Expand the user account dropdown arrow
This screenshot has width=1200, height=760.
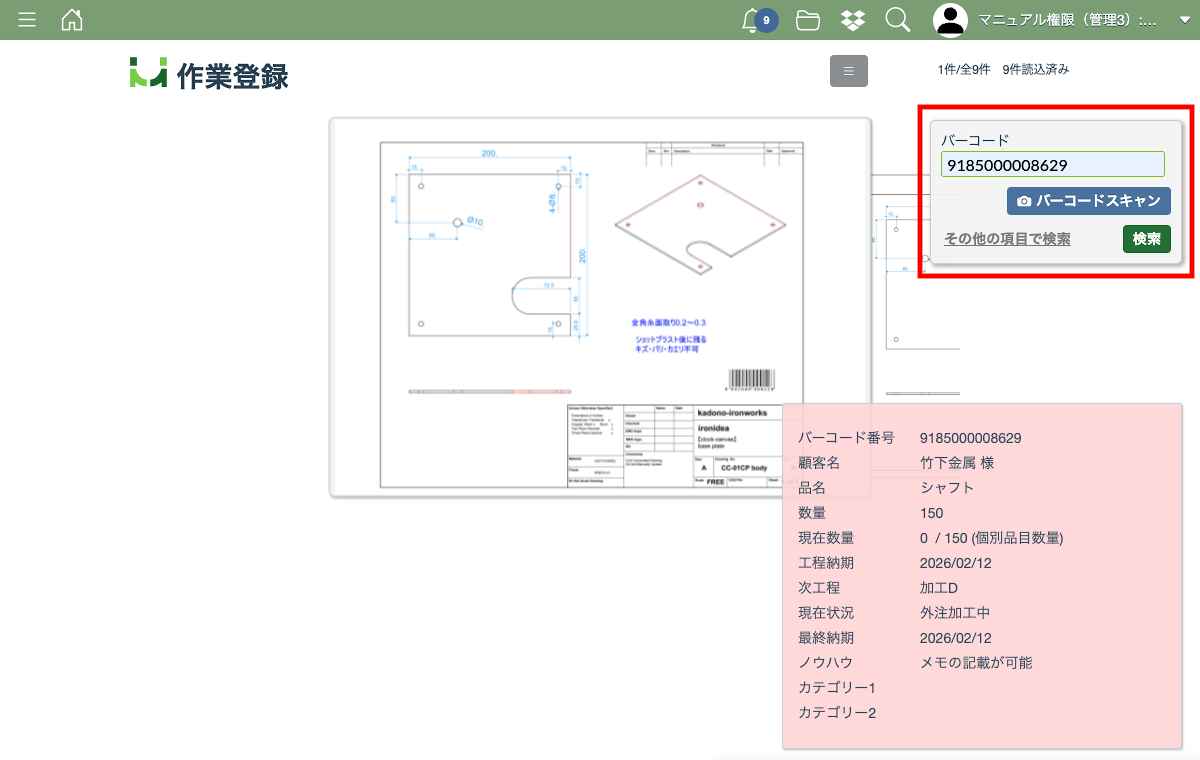(1185, 20)
